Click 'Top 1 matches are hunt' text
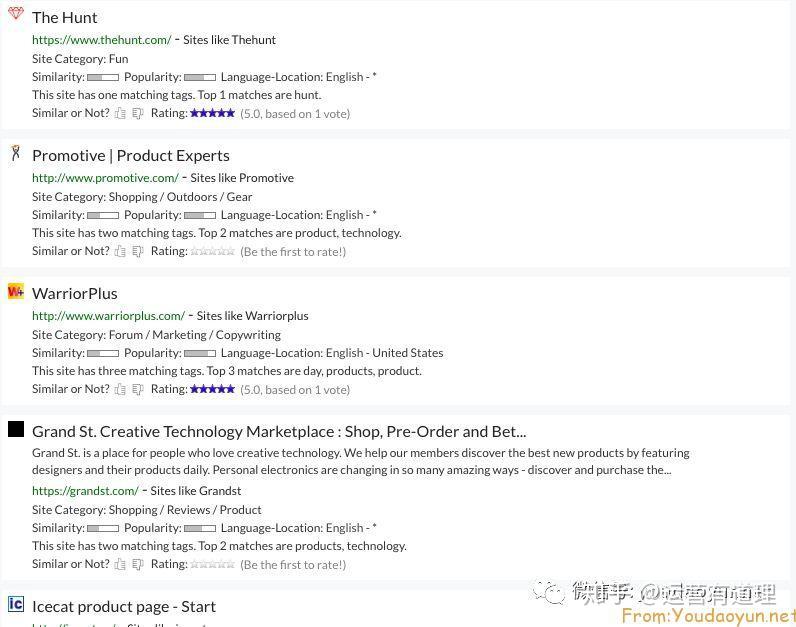The height and width of the screenshot is (627, 796). click(259, 95)
